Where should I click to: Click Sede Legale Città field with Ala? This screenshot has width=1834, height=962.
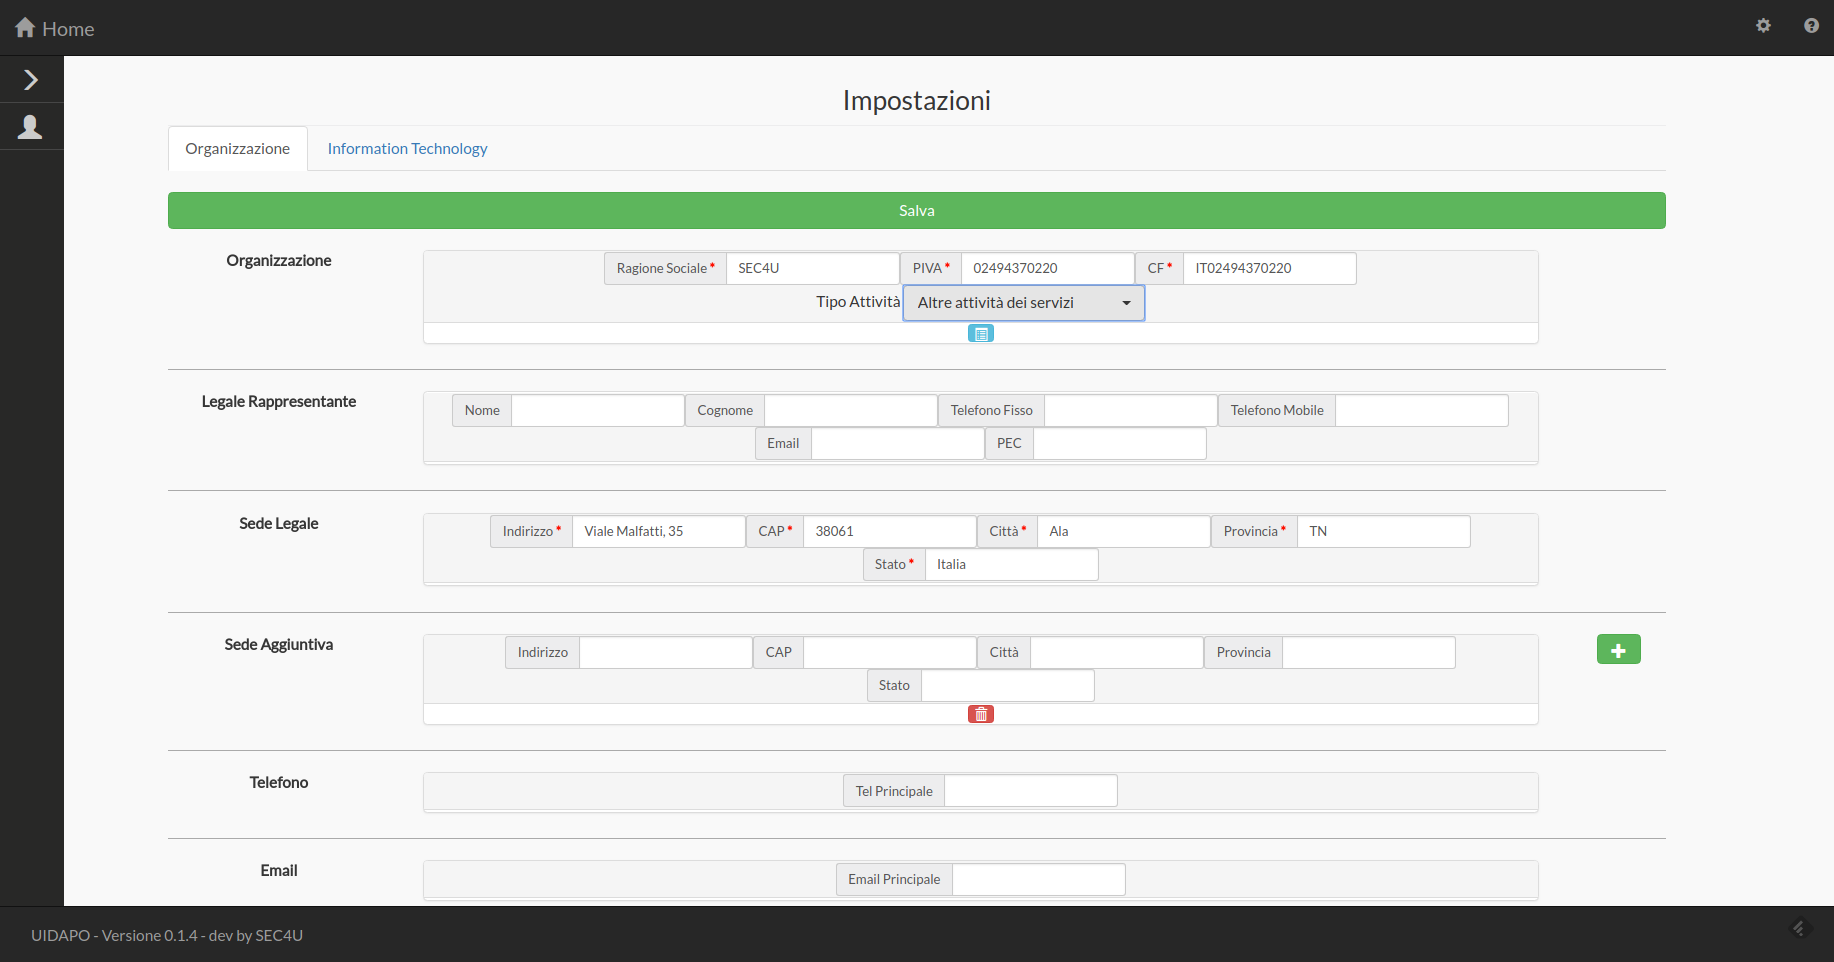tap(1124, 532)
